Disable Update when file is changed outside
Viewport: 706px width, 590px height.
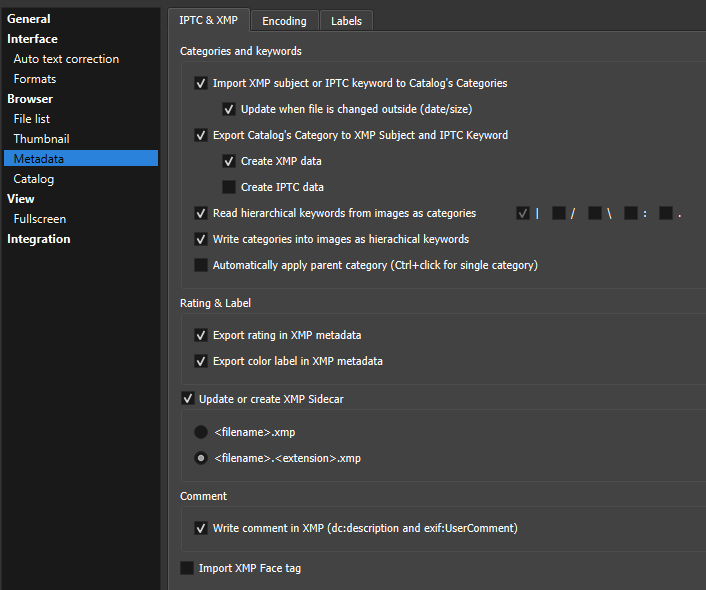(x=229, y=110)
